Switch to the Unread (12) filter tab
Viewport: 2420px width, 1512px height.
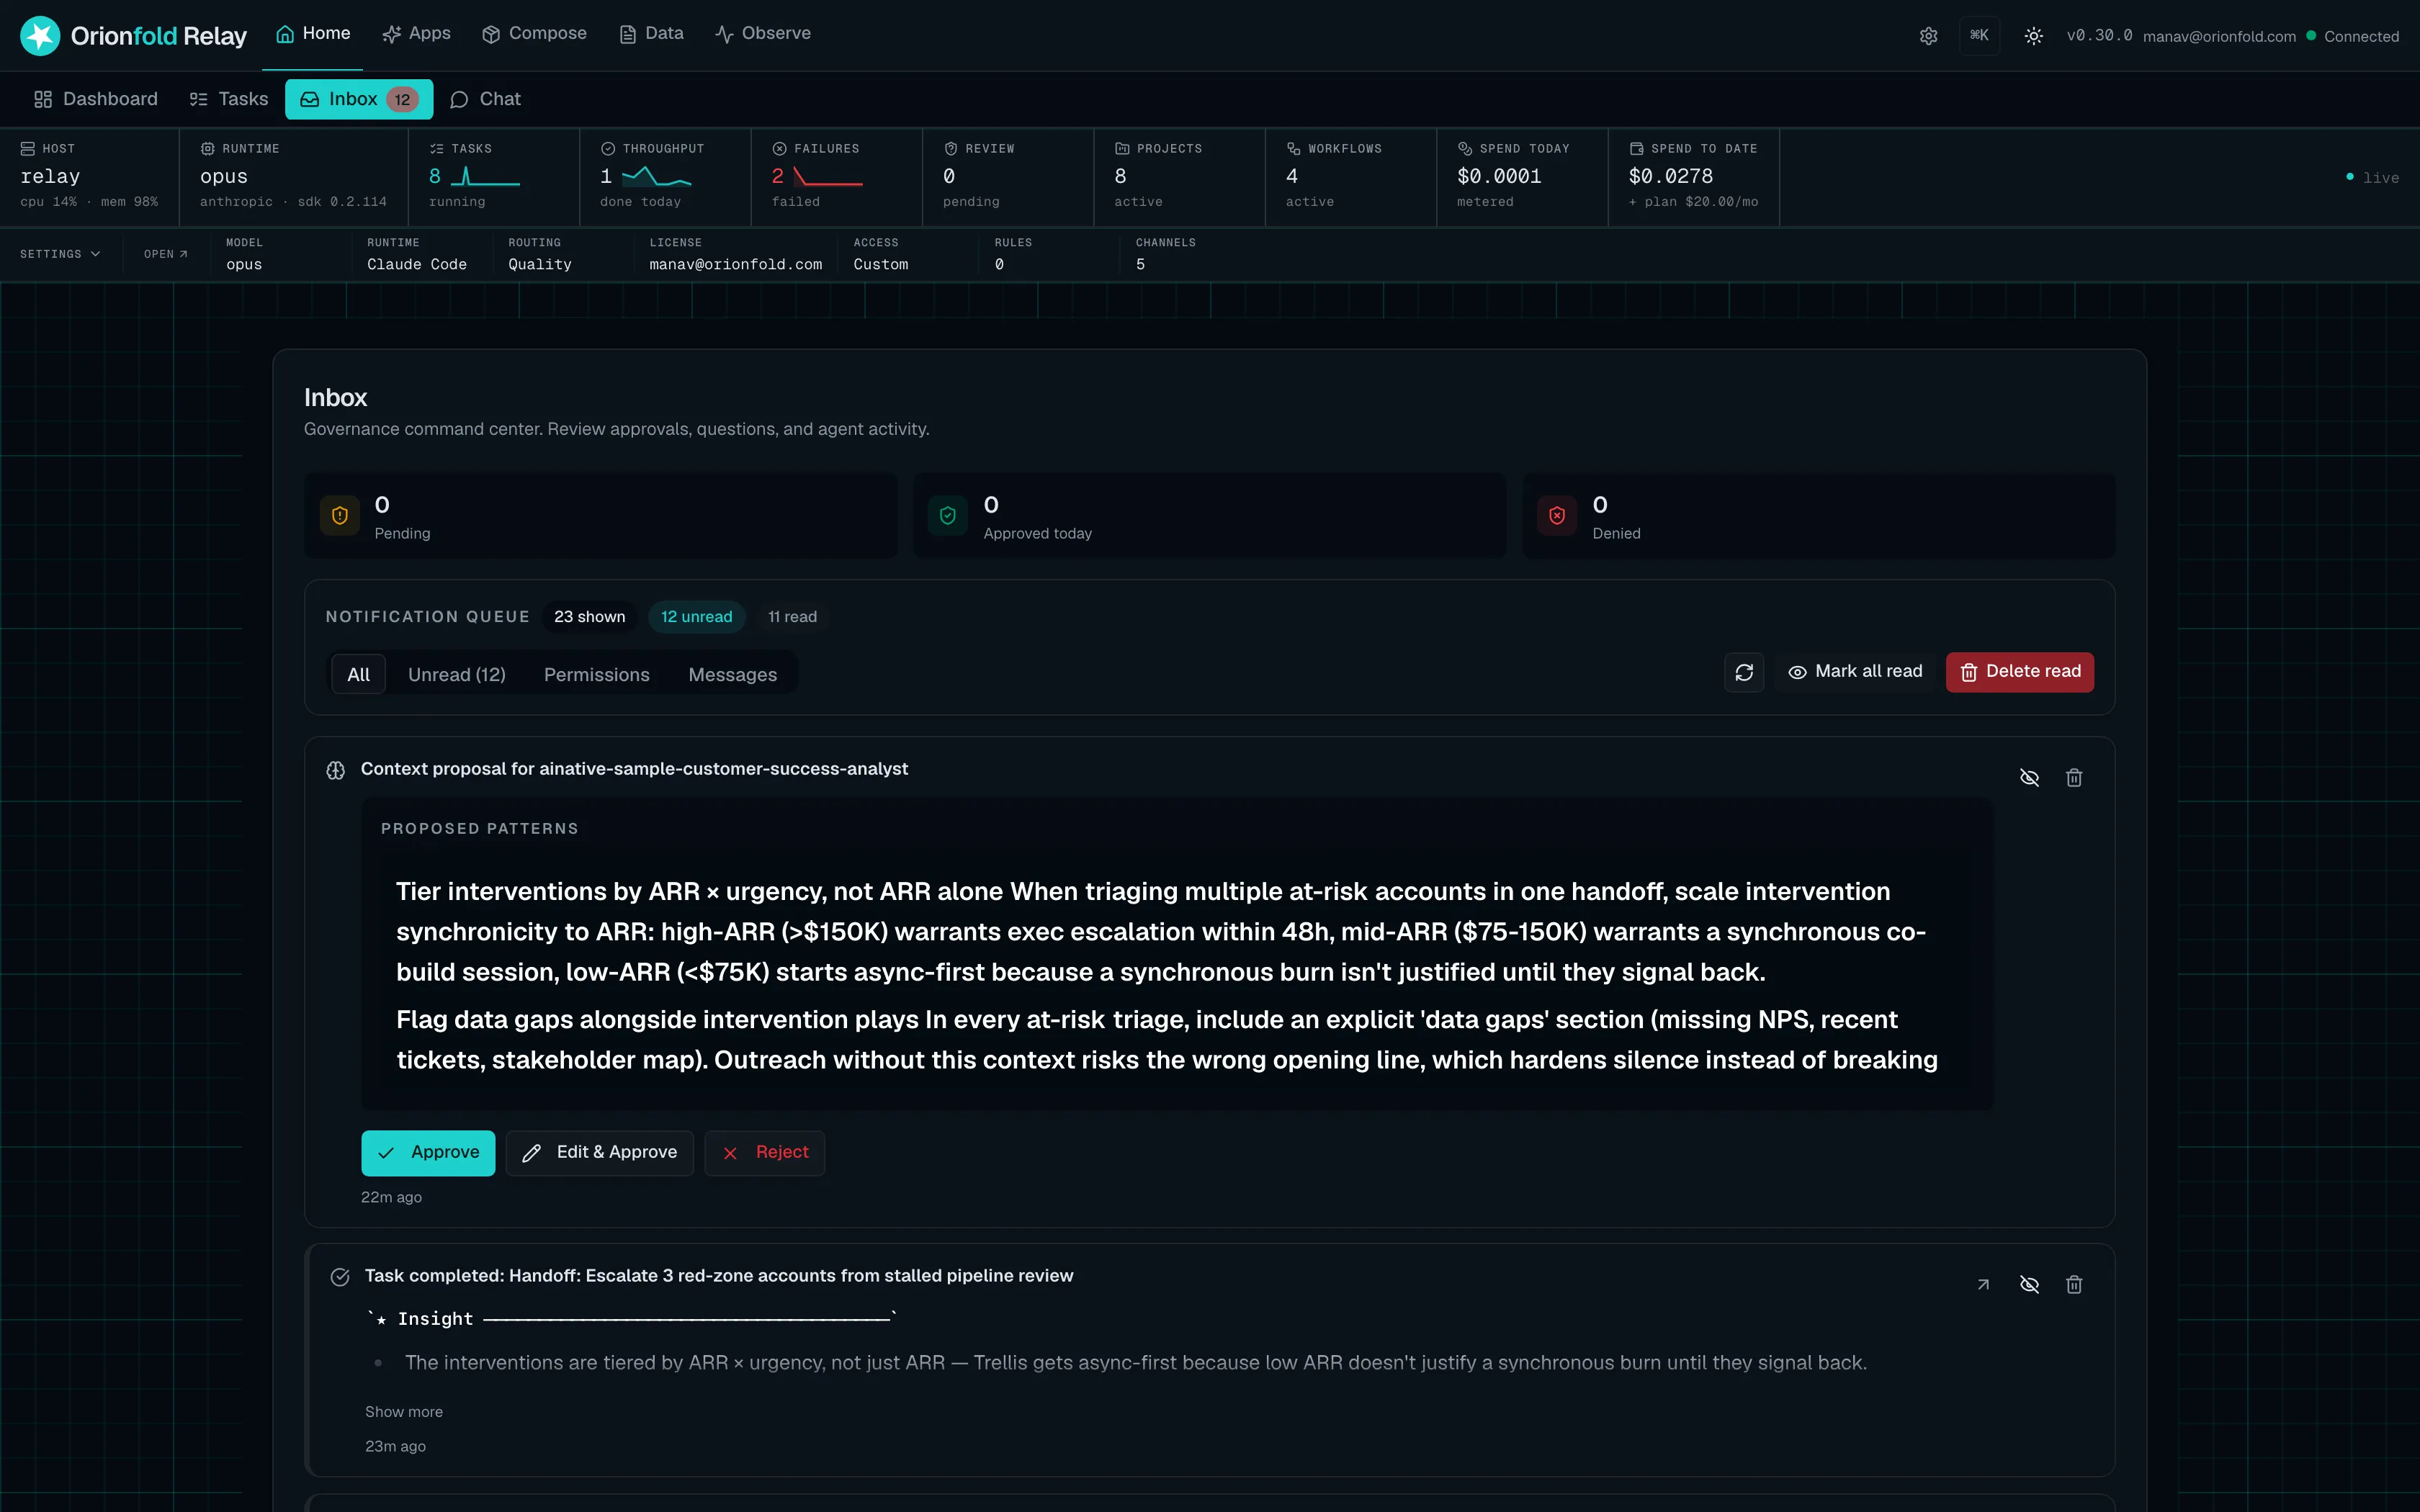click(457, 675)
